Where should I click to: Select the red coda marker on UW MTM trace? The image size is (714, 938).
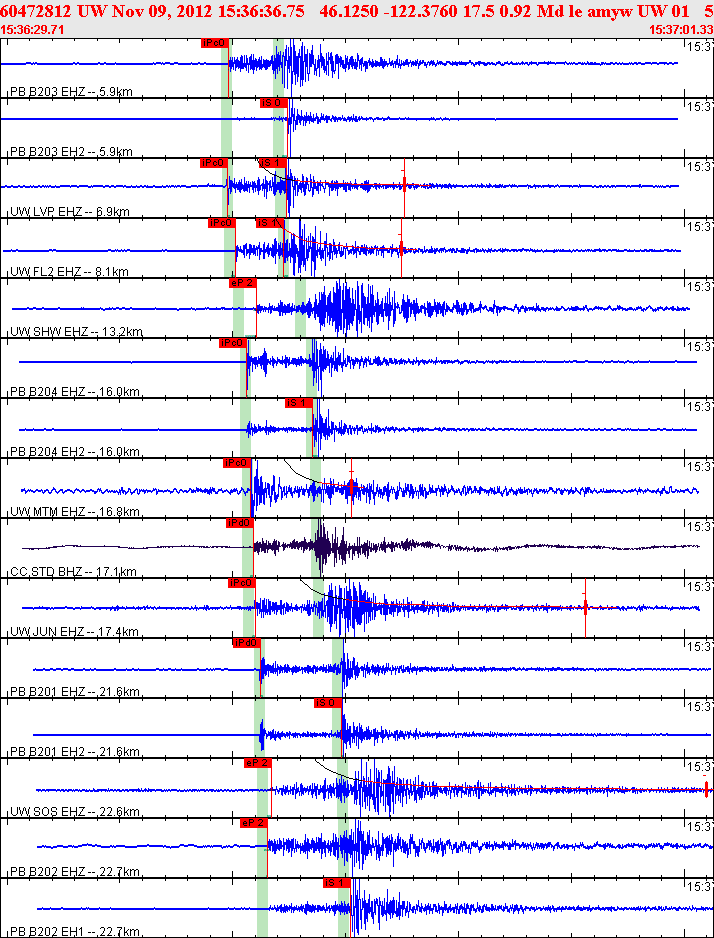click(352, 488)
